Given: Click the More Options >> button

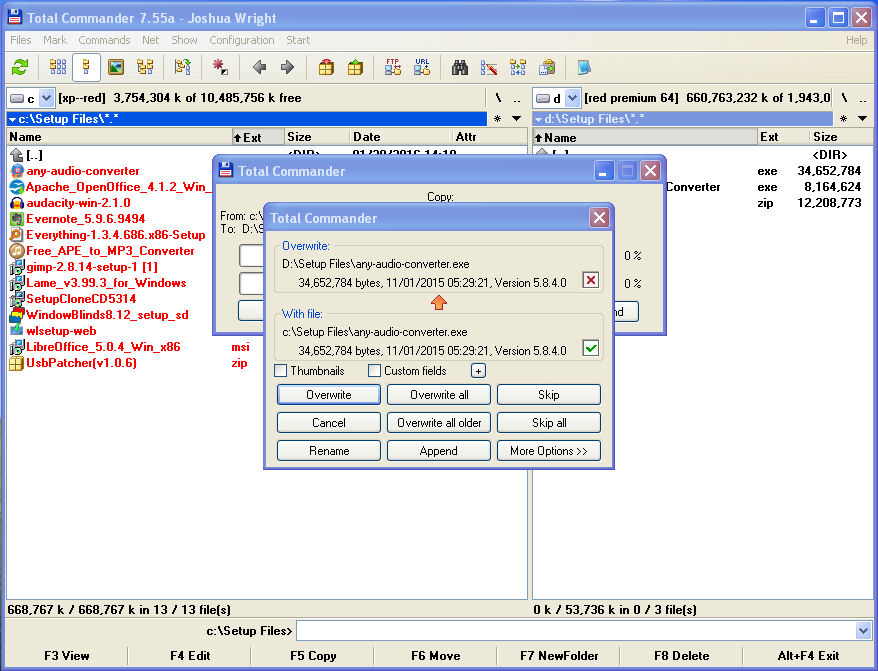Looking at the screenshot, I should (x=548, y=451).
